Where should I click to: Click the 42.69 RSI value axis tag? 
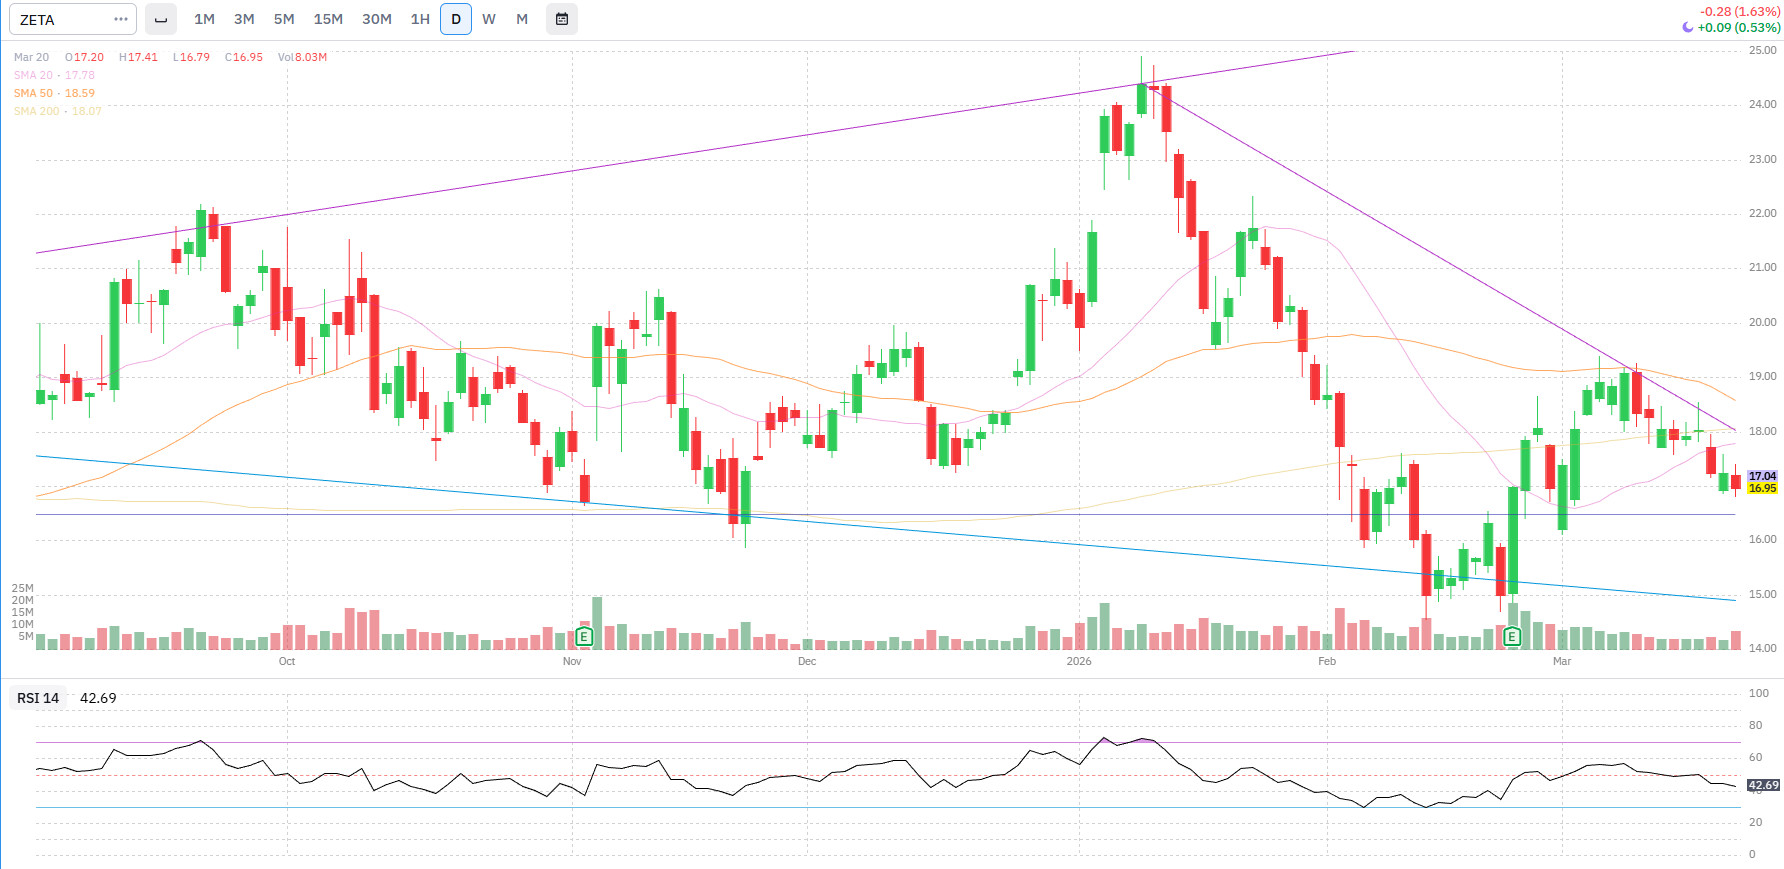[x=1762, y=785]
